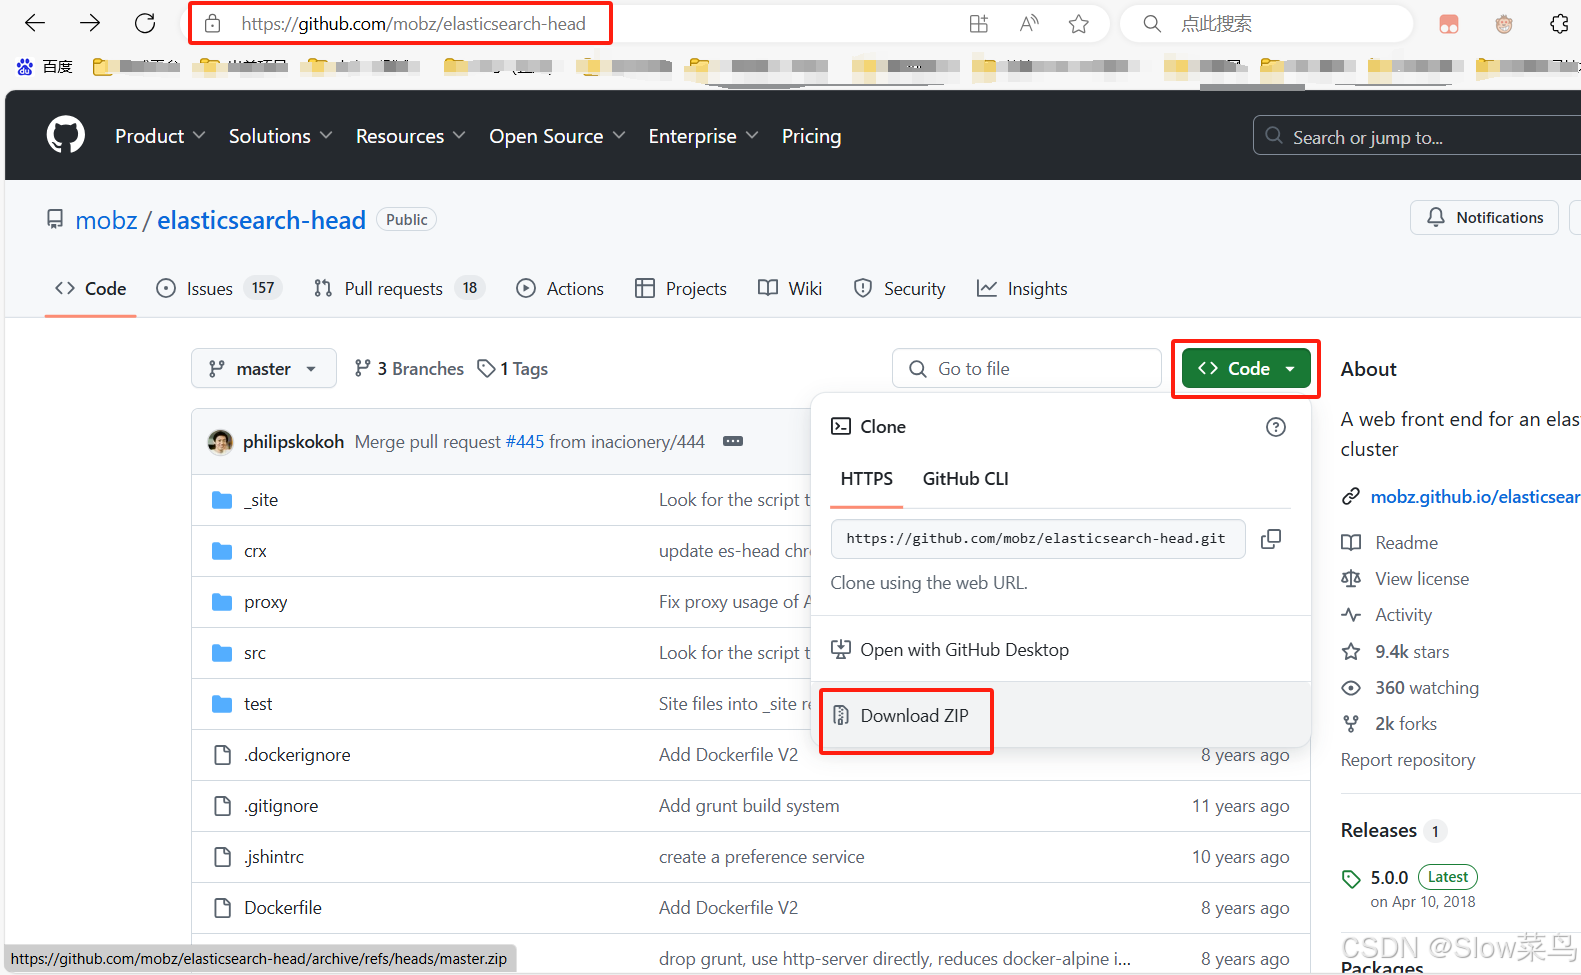View 3 Branches
This screenshot has width=1581, height=975.
409,369
